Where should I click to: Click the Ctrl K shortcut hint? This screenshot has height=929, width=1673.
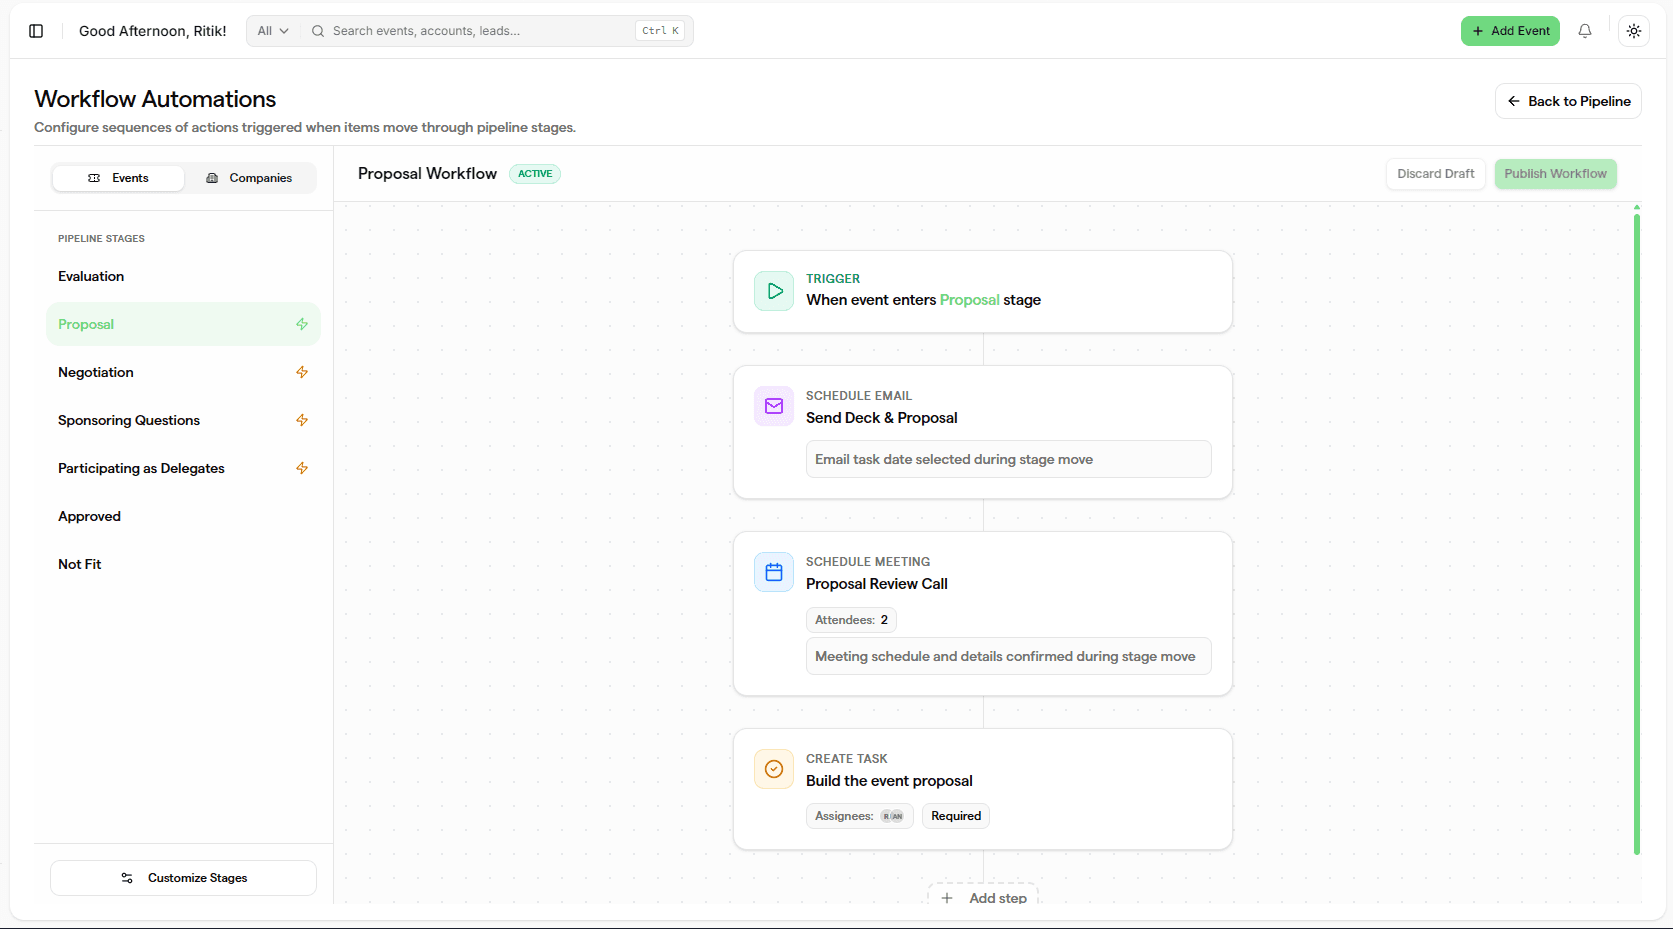click(x=660, y=31)
